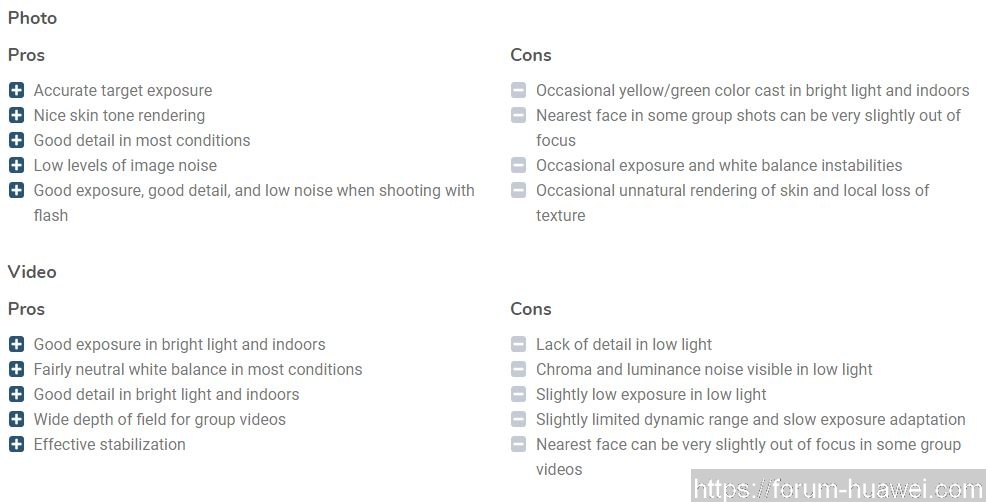Click the plus icon next to Fairly neutral white balance

[16, 369]
